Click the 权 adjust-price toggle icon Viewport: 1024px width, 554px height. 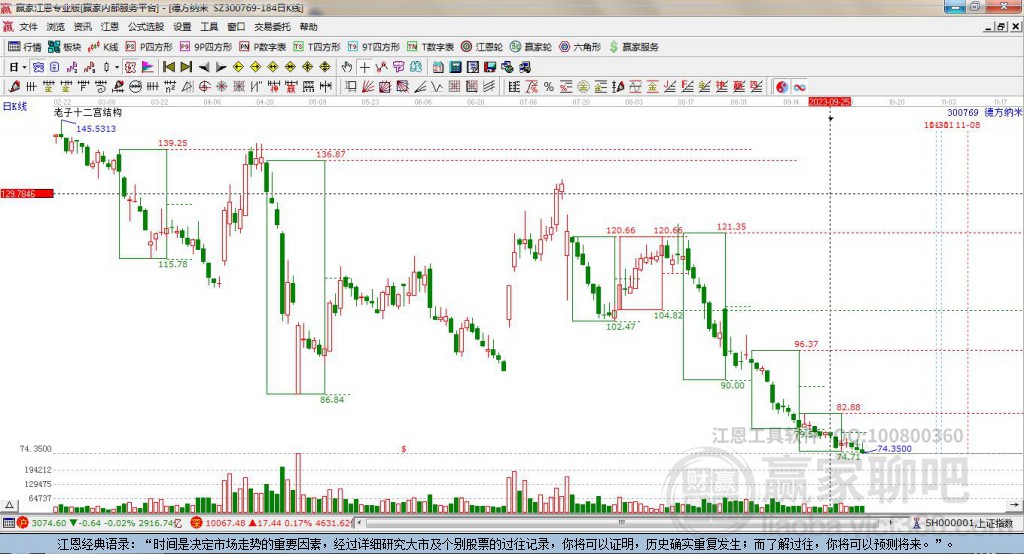click(x=130, y=67)
